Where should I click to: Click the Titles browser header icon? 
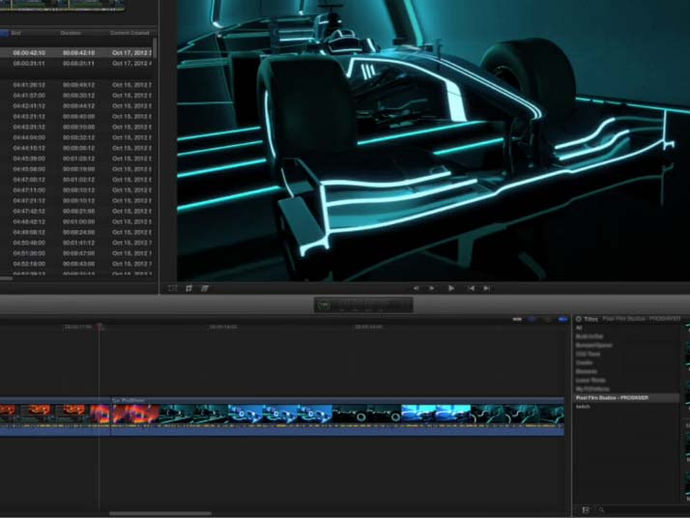579,319
